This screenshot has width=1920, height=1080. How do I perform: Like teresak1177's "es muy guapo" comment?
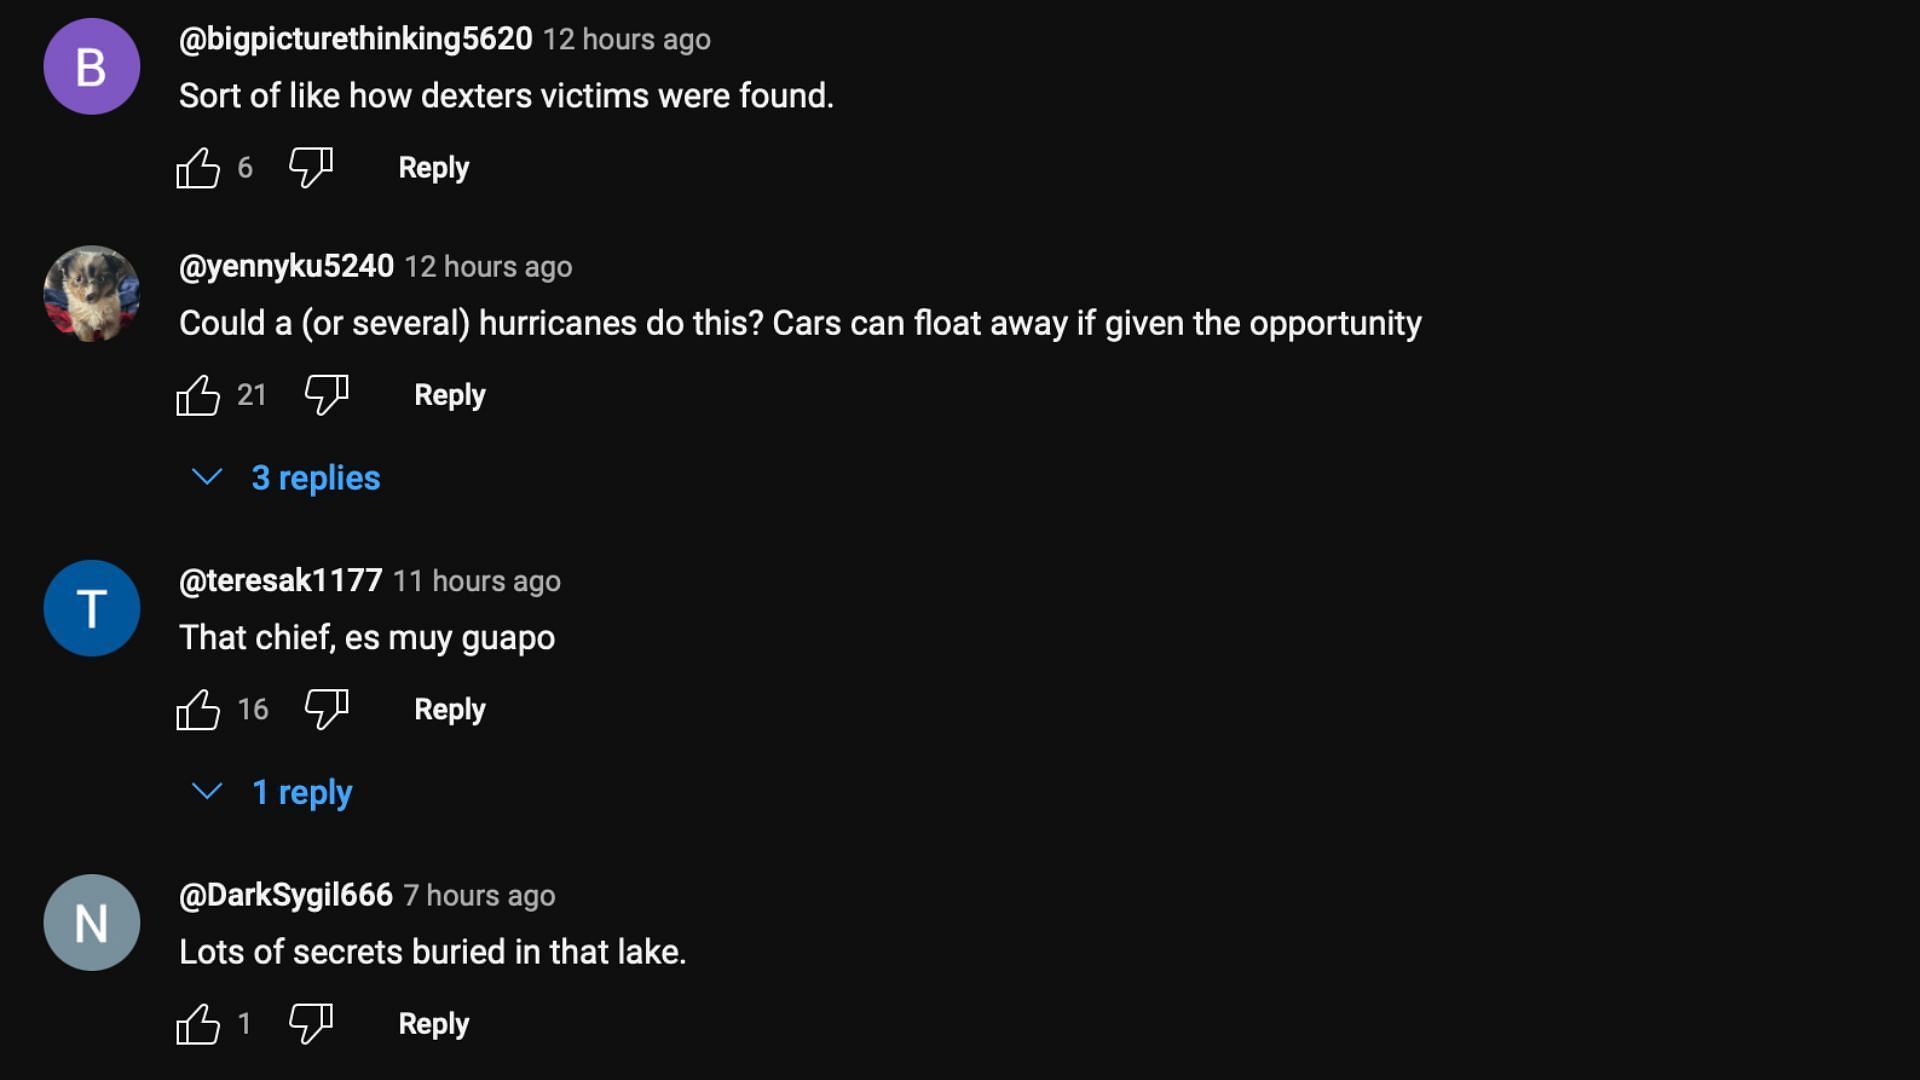(x=198, y=710)
